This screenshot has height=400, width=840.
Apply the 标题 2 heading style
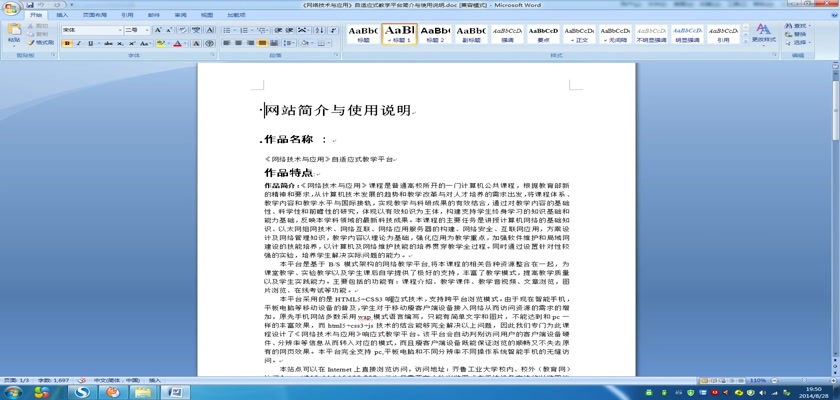tap(436, 34)
